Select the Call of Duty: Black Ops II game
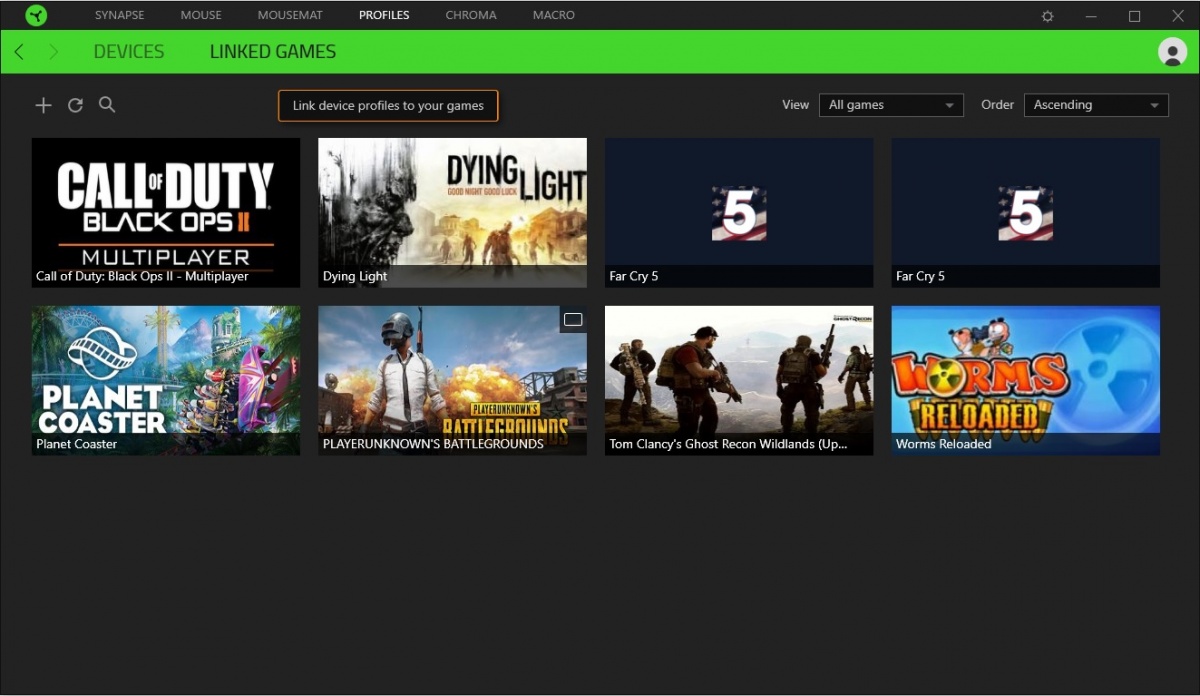The width and height of the screenshot is (1200, 696). (166, 213)
